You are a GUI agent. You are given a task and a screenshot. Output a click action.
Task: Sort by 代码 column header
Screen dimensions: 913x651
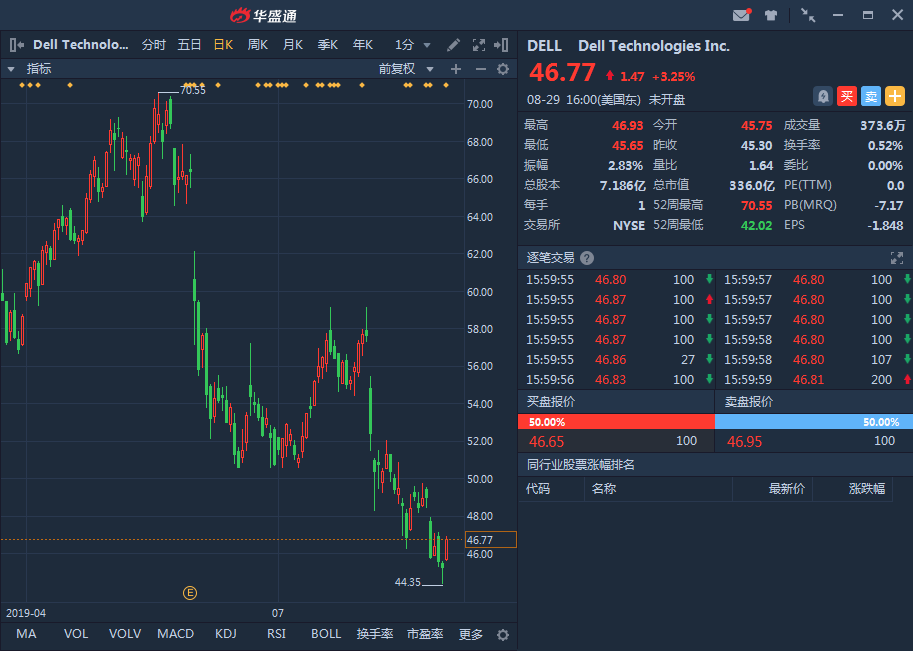(x=537, y=489)
